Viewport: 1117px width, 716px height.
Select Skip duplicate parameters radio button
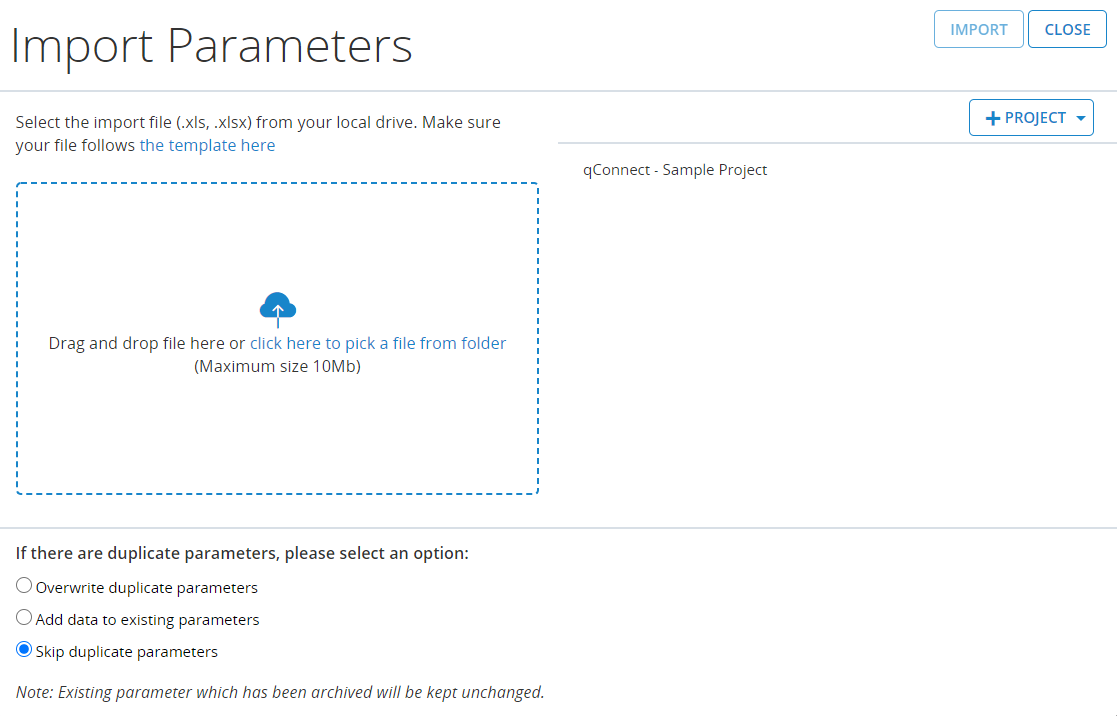(x=24, y=650)
